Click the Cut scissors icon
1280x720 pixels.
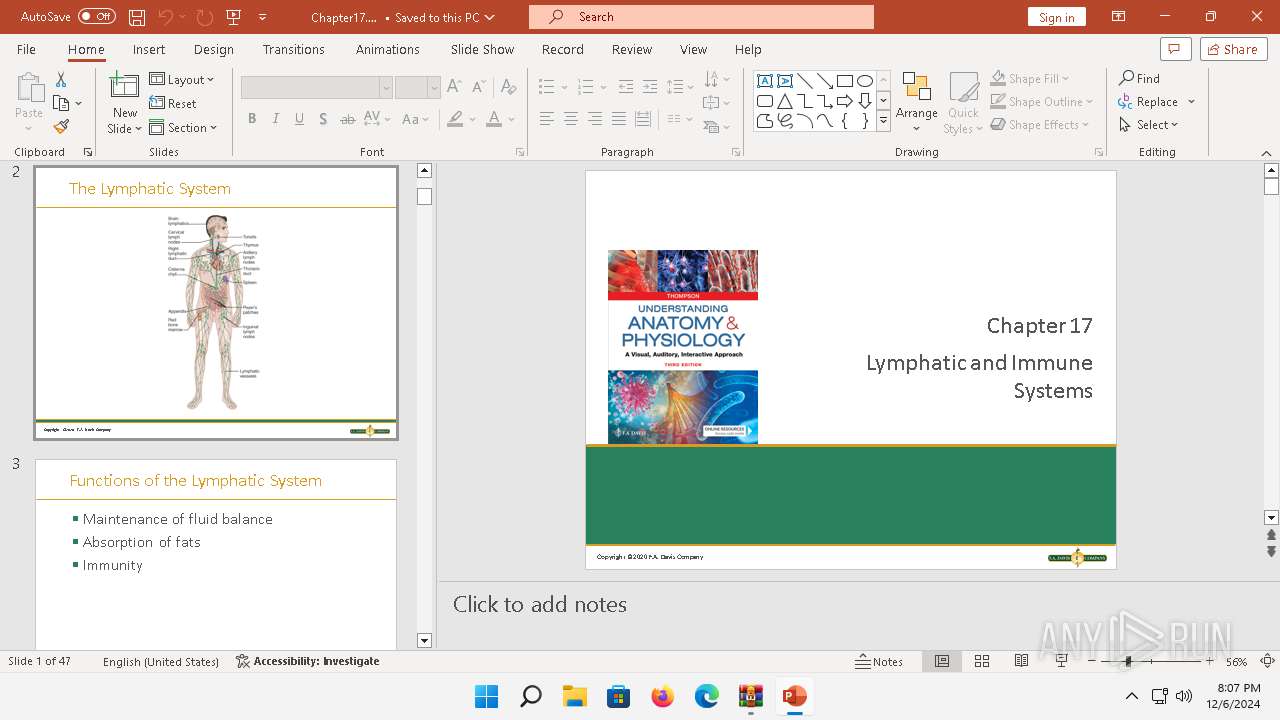point(61,80)
